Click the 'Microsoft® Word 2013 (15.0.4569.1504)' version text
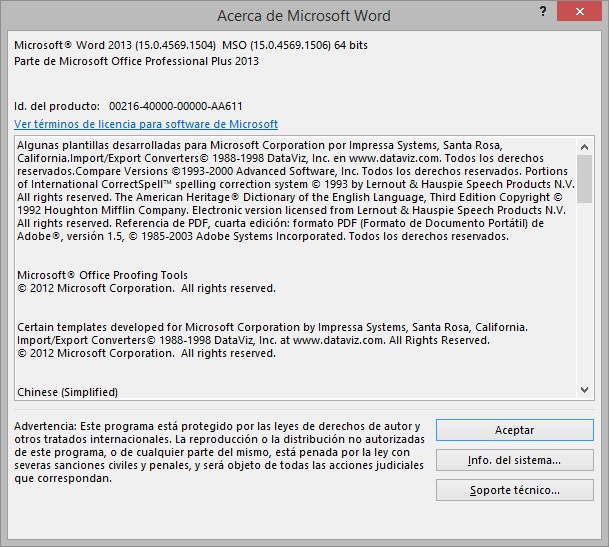Viewport: 609px width, 547px height. click(115, 45)
